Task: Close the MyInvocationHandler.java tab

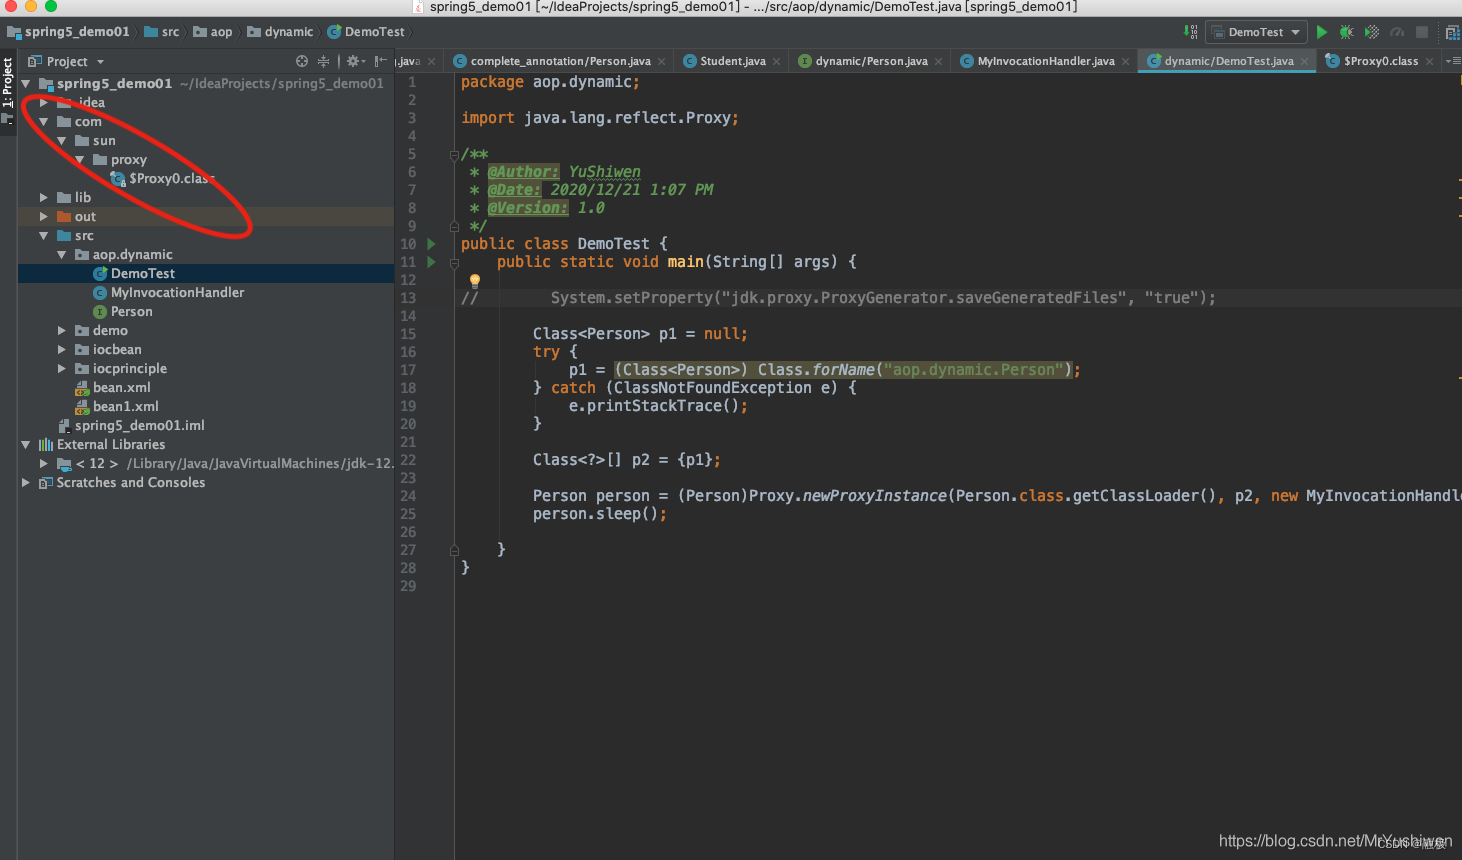Action: point(1125,62)
